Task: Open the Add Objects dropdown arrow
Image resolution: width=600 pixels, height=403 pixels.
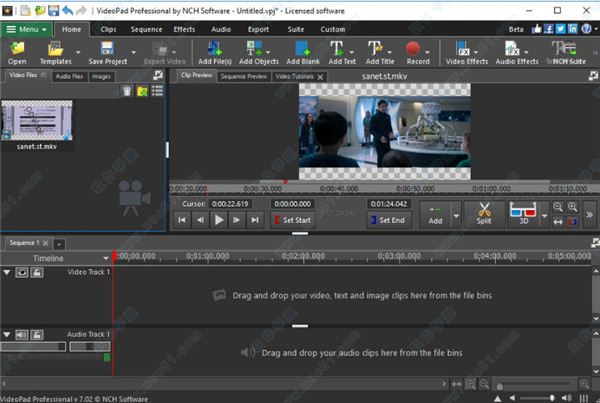Action: point(268,52)
